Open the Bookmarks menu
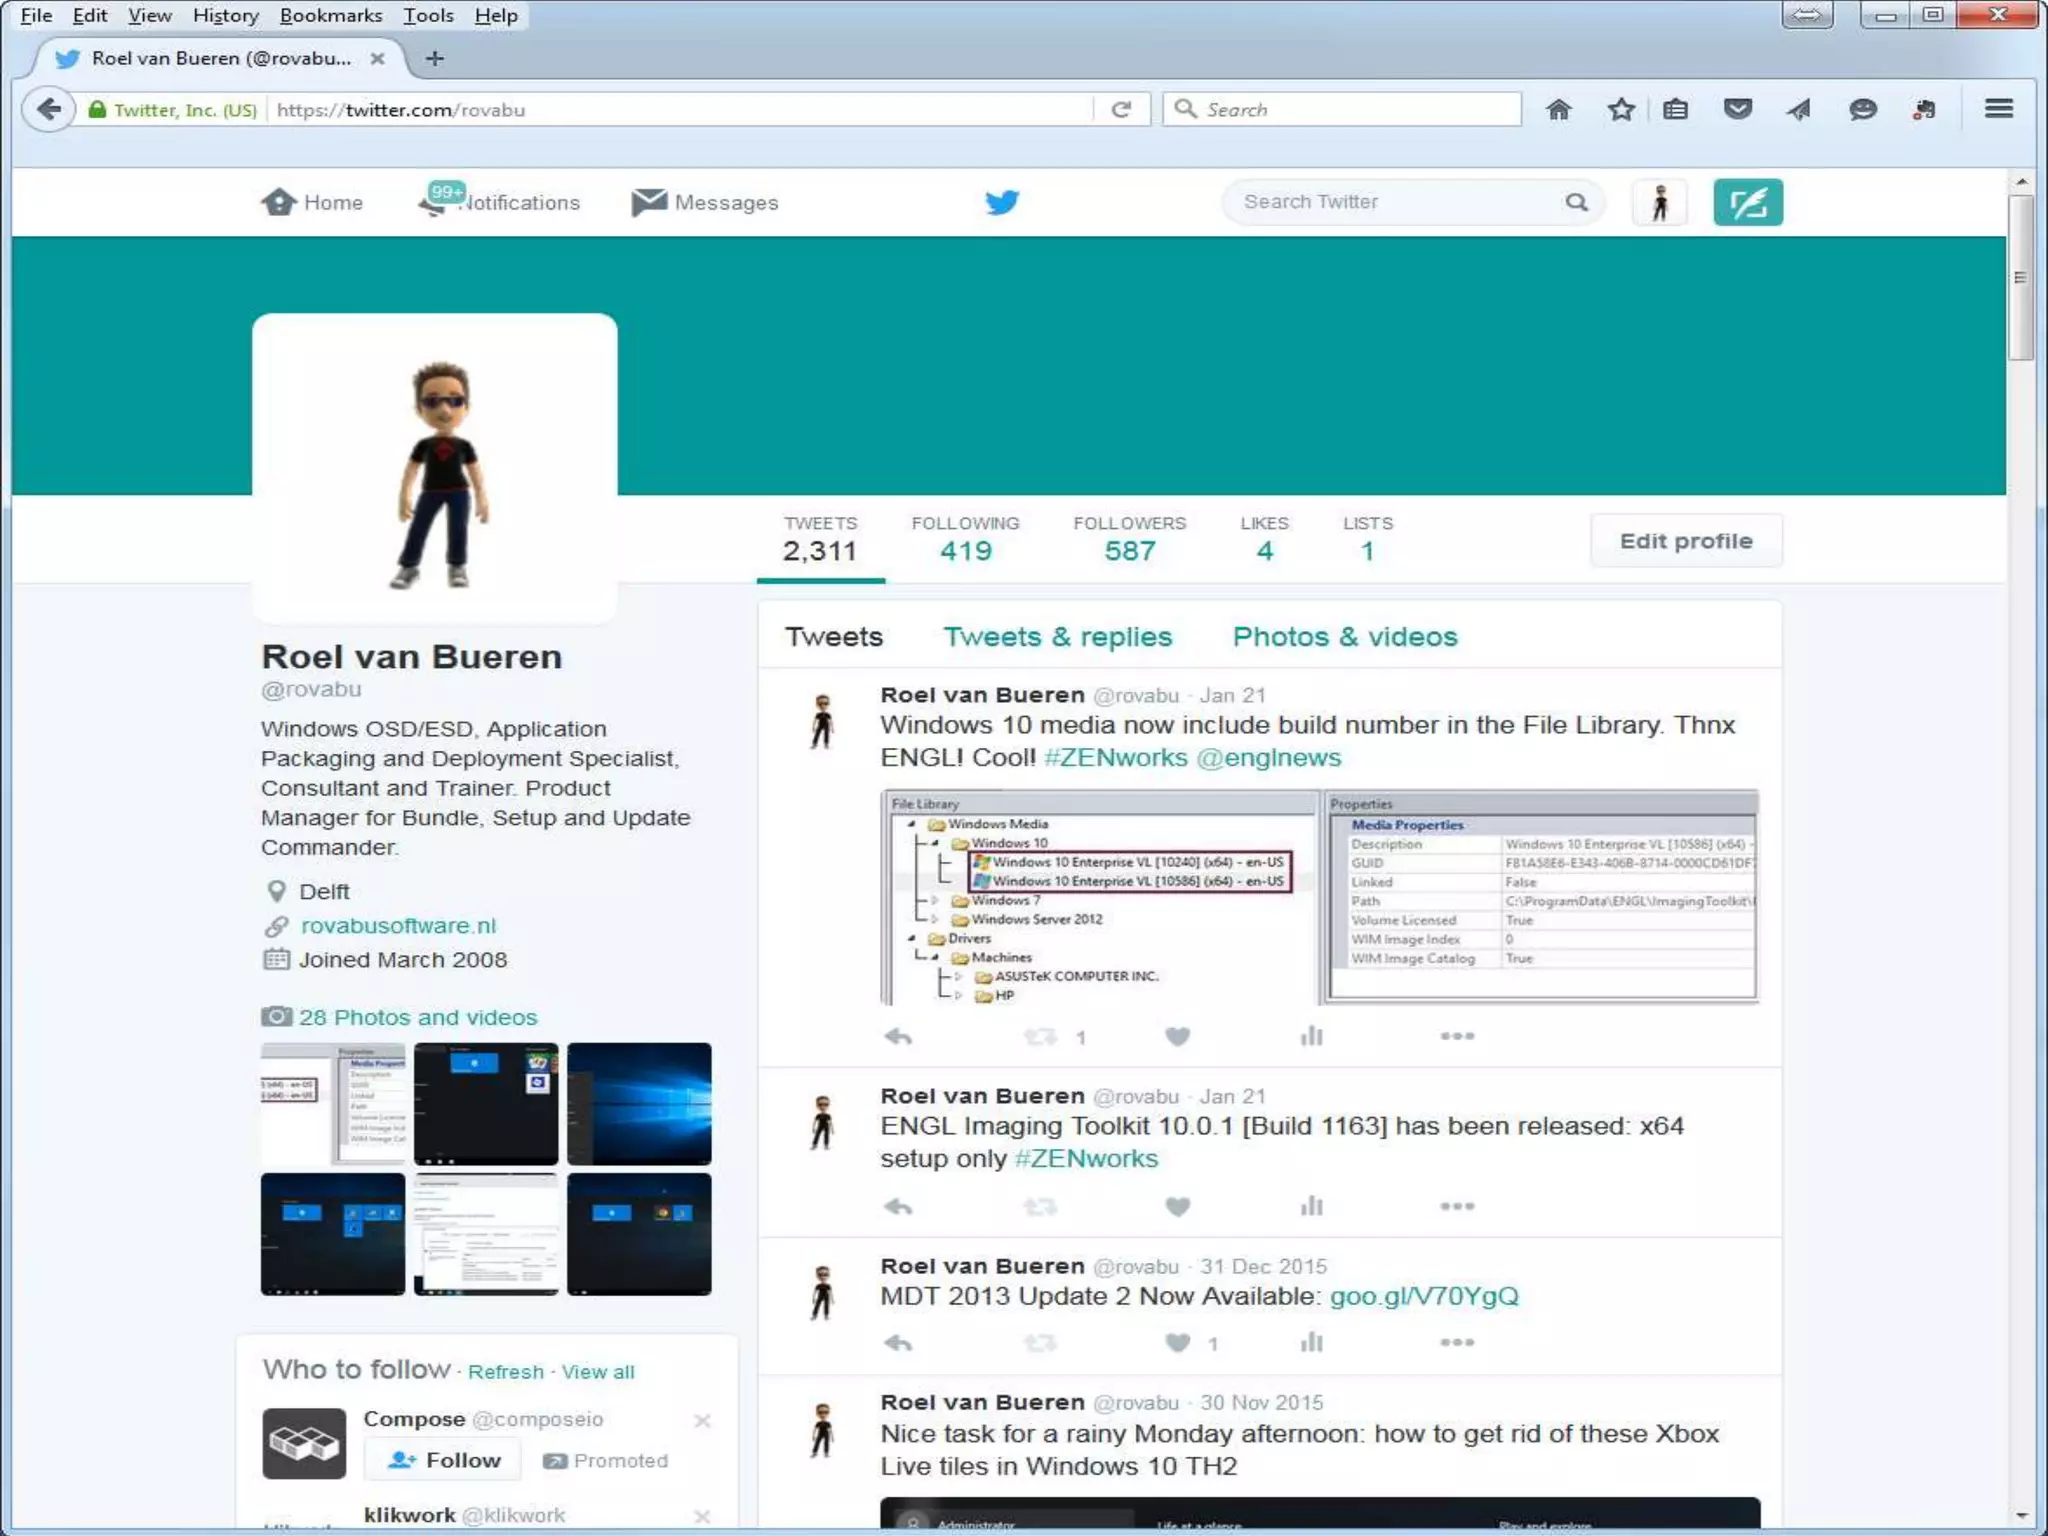The image size is (2048, 1536). tap(330, 15)
